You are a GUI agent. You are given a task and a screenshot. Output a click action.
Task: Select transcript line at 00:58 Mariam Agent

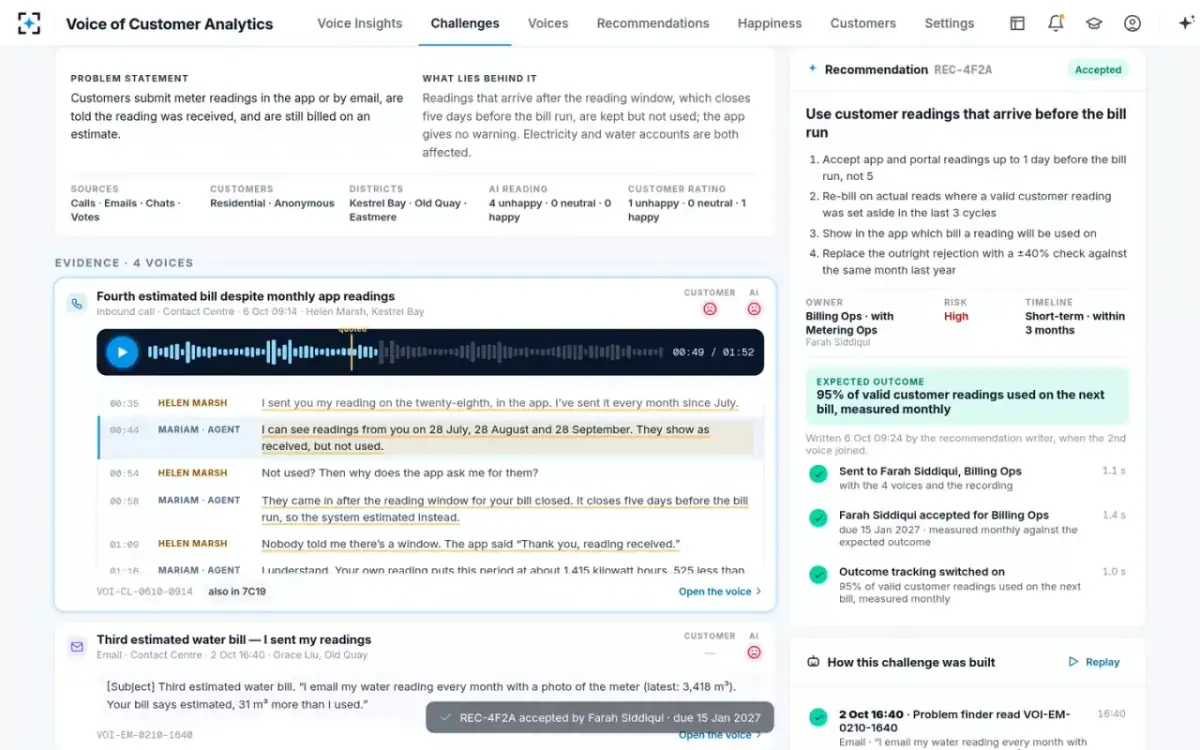pyautogui.click(x=431, y=509)
